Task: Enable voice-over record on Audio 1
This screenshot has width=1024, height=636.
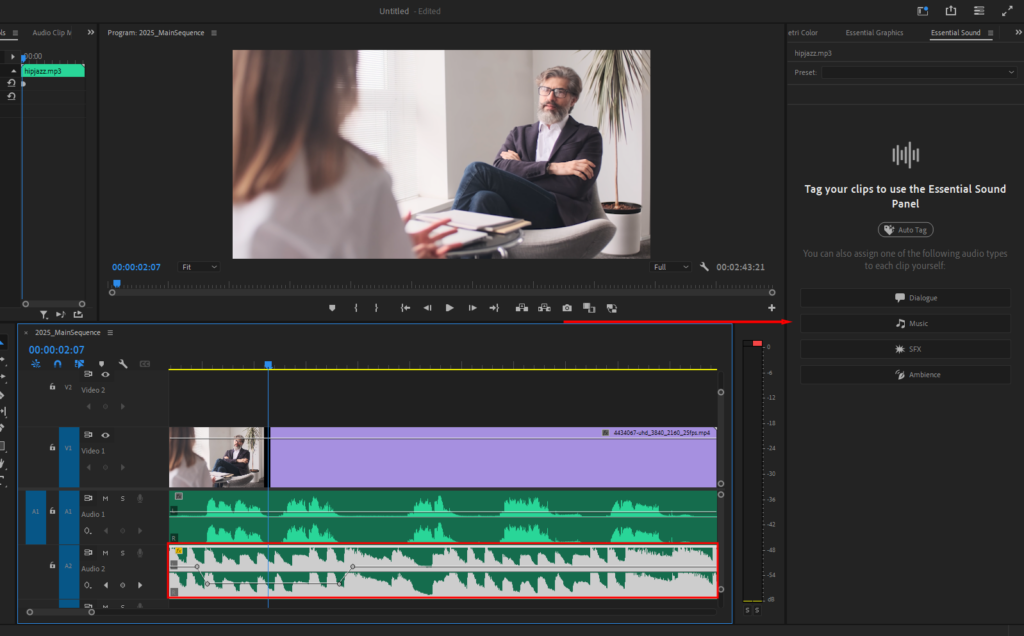Action: click(x=140, y=498)
